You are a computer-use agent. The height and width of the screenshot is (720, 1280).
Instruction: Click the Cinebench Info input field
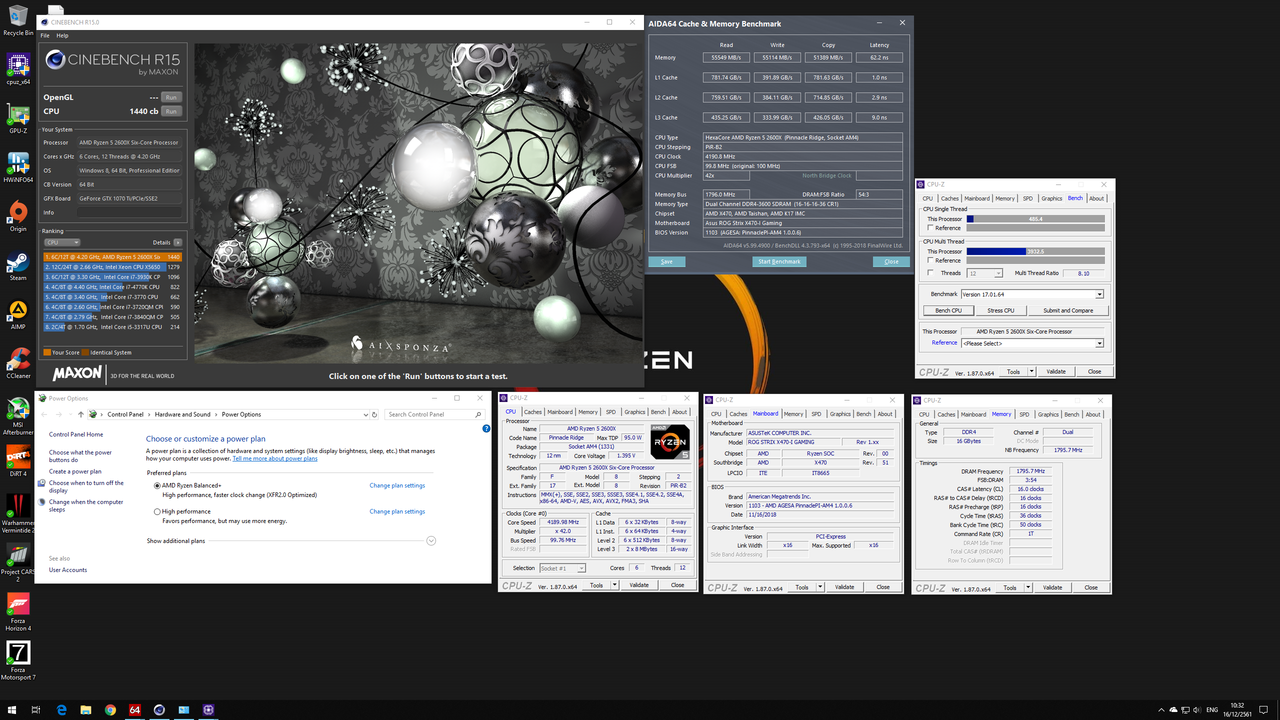point(131,212)
